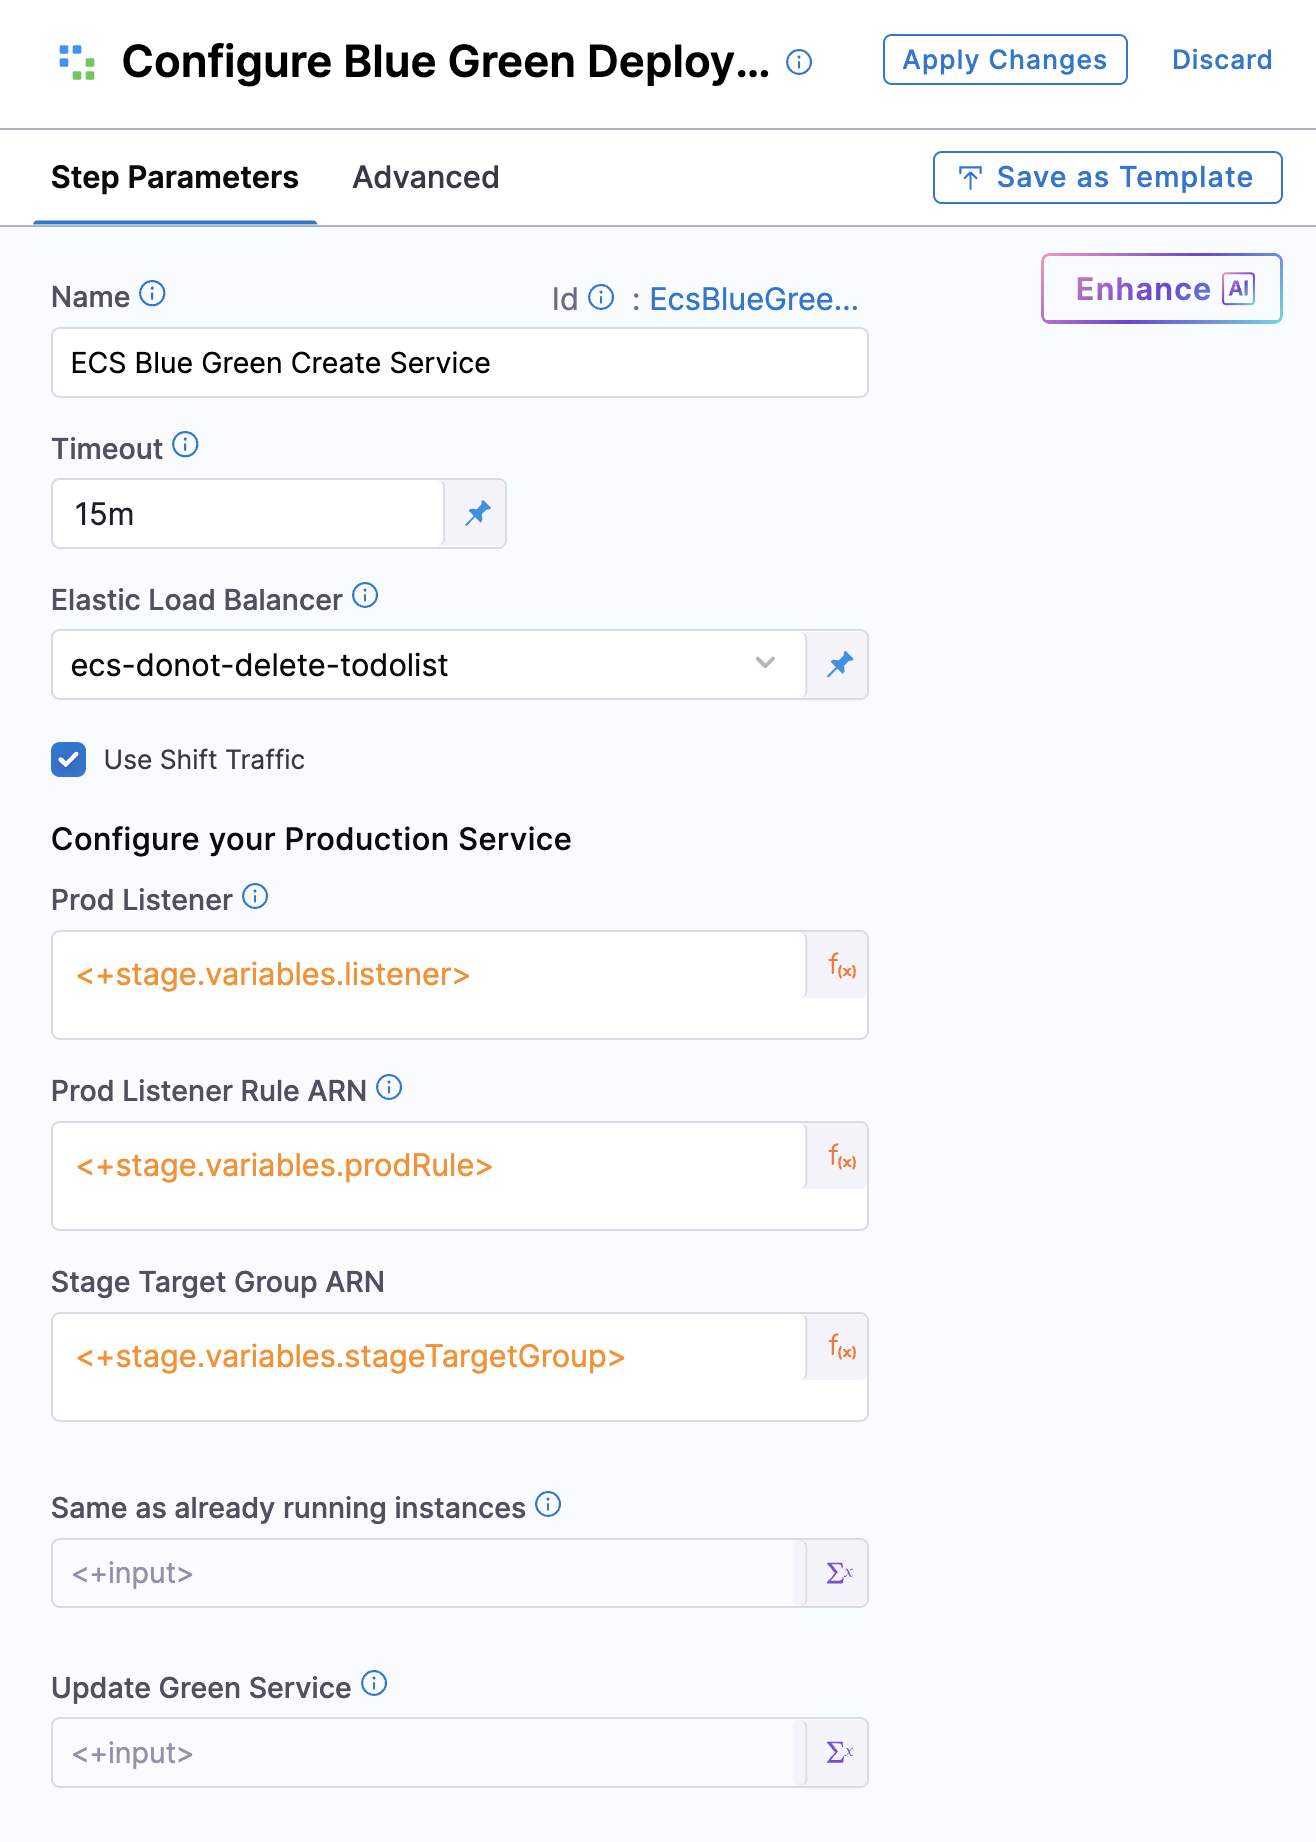Click into the Name input field

point(459,363)
